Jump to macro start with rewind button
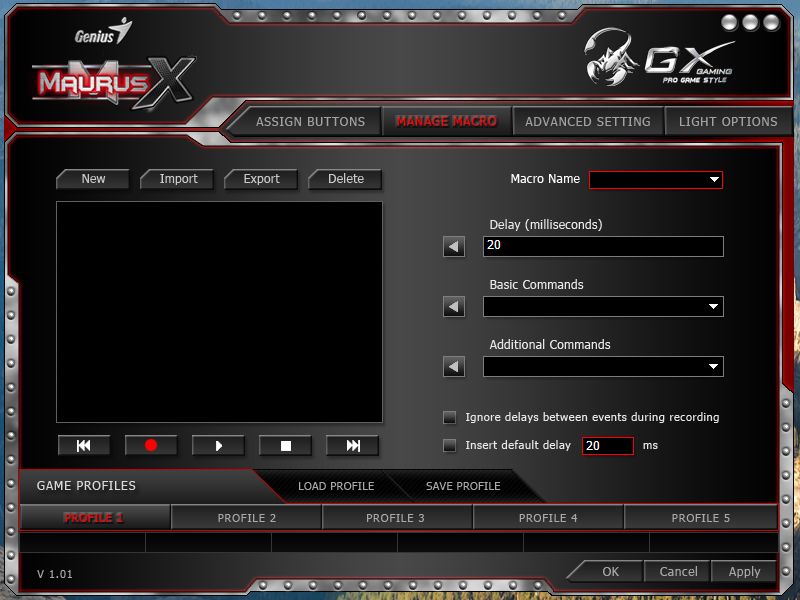Image resolution: width=800 pixels, height=600 pixels. [84, 445]
